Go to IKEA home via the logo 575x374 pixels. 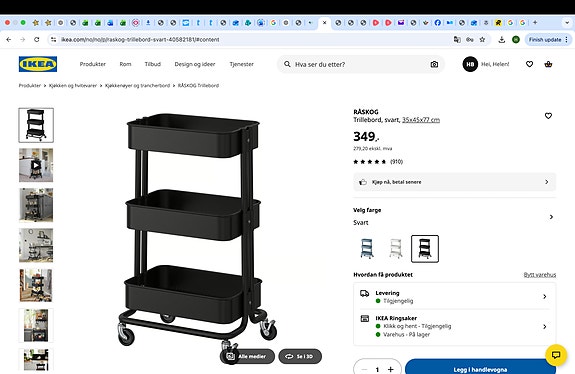[x=38, y=64]
